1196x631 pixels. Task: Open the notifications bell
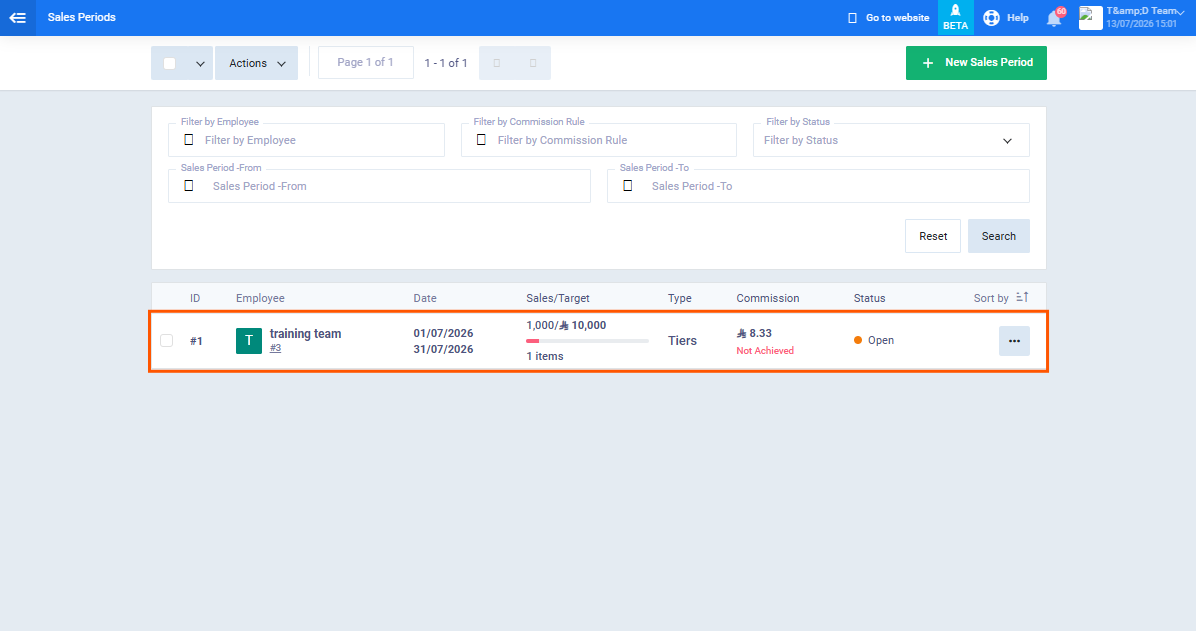click(x=1054, y=18)
